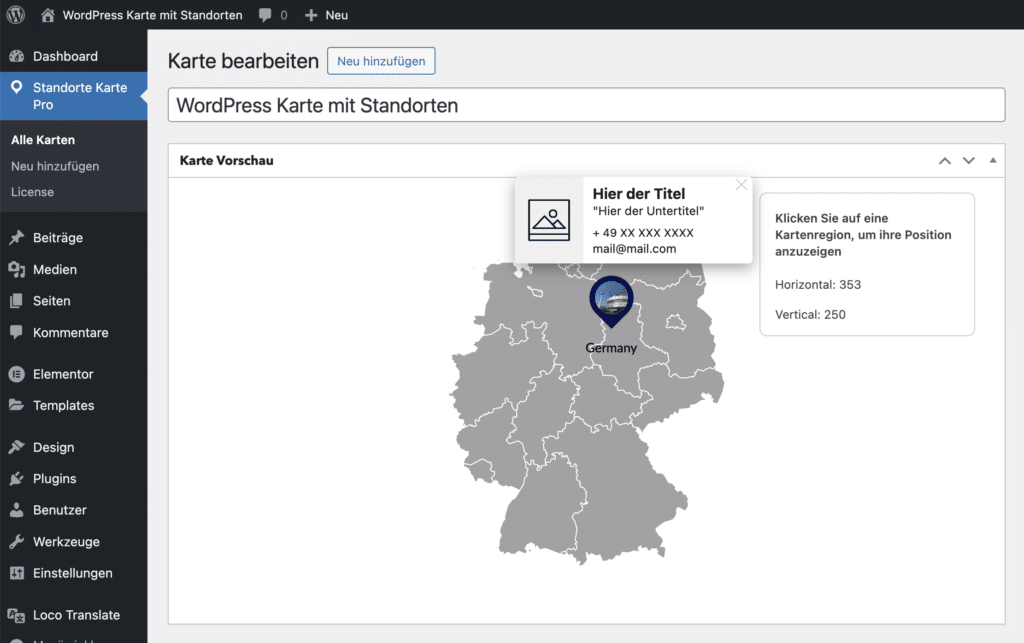Open License submenu item

[32, 192]
